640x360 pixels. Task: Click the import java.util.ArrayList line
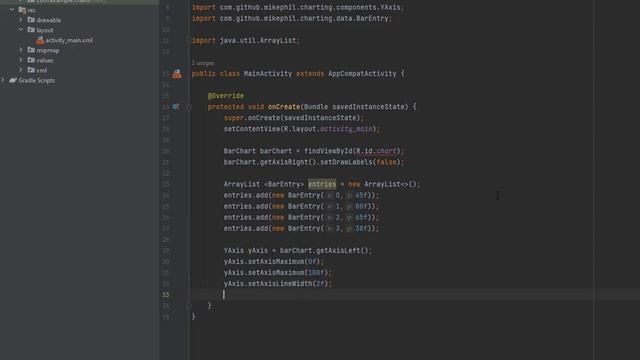[x=246, y=40]
